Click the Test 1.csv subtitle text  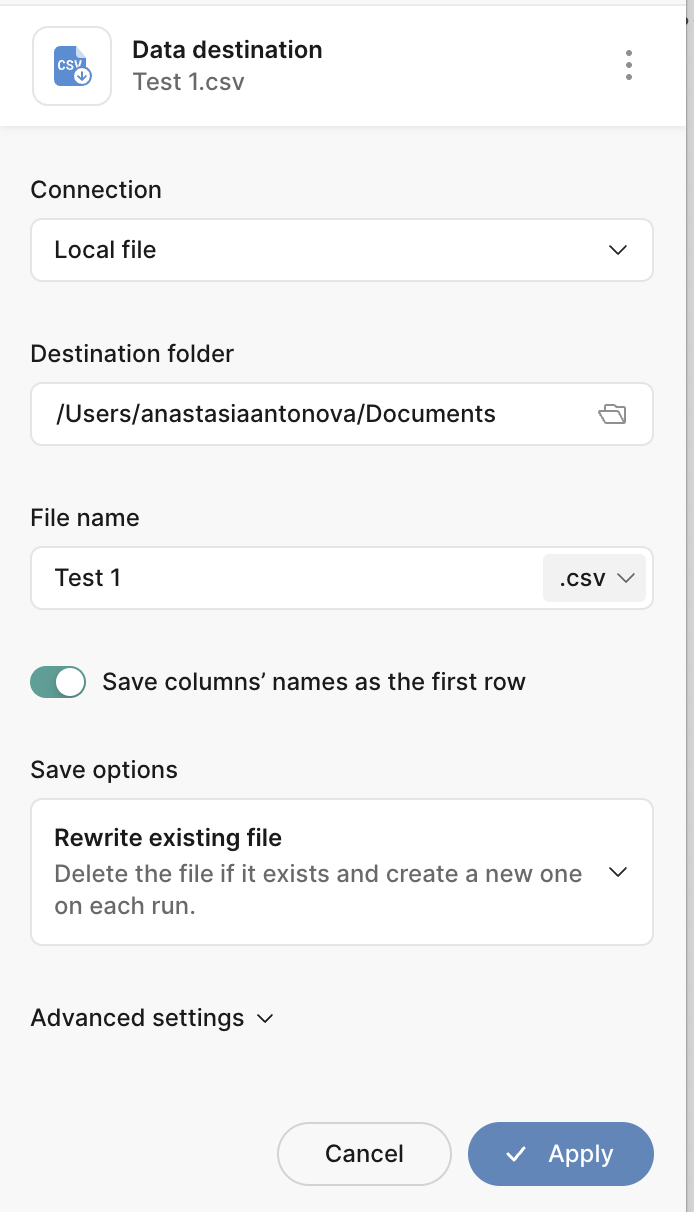188,82
